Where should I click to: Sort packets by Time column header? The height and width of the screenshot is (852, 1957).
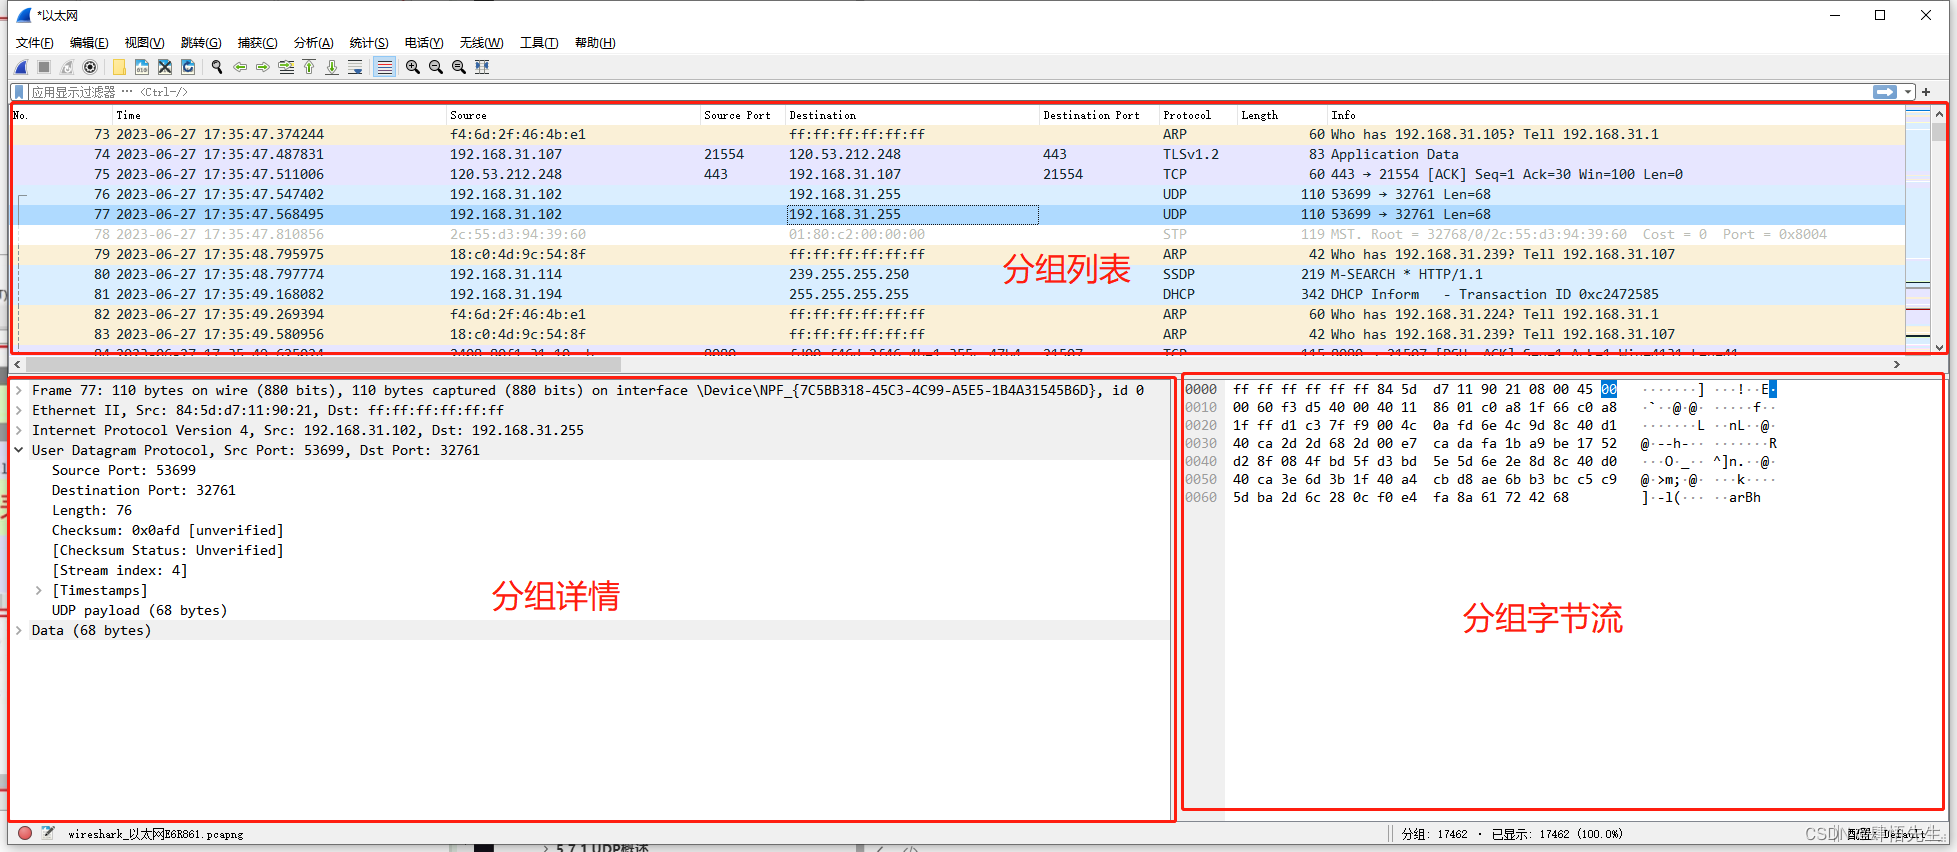pos(278,115)
